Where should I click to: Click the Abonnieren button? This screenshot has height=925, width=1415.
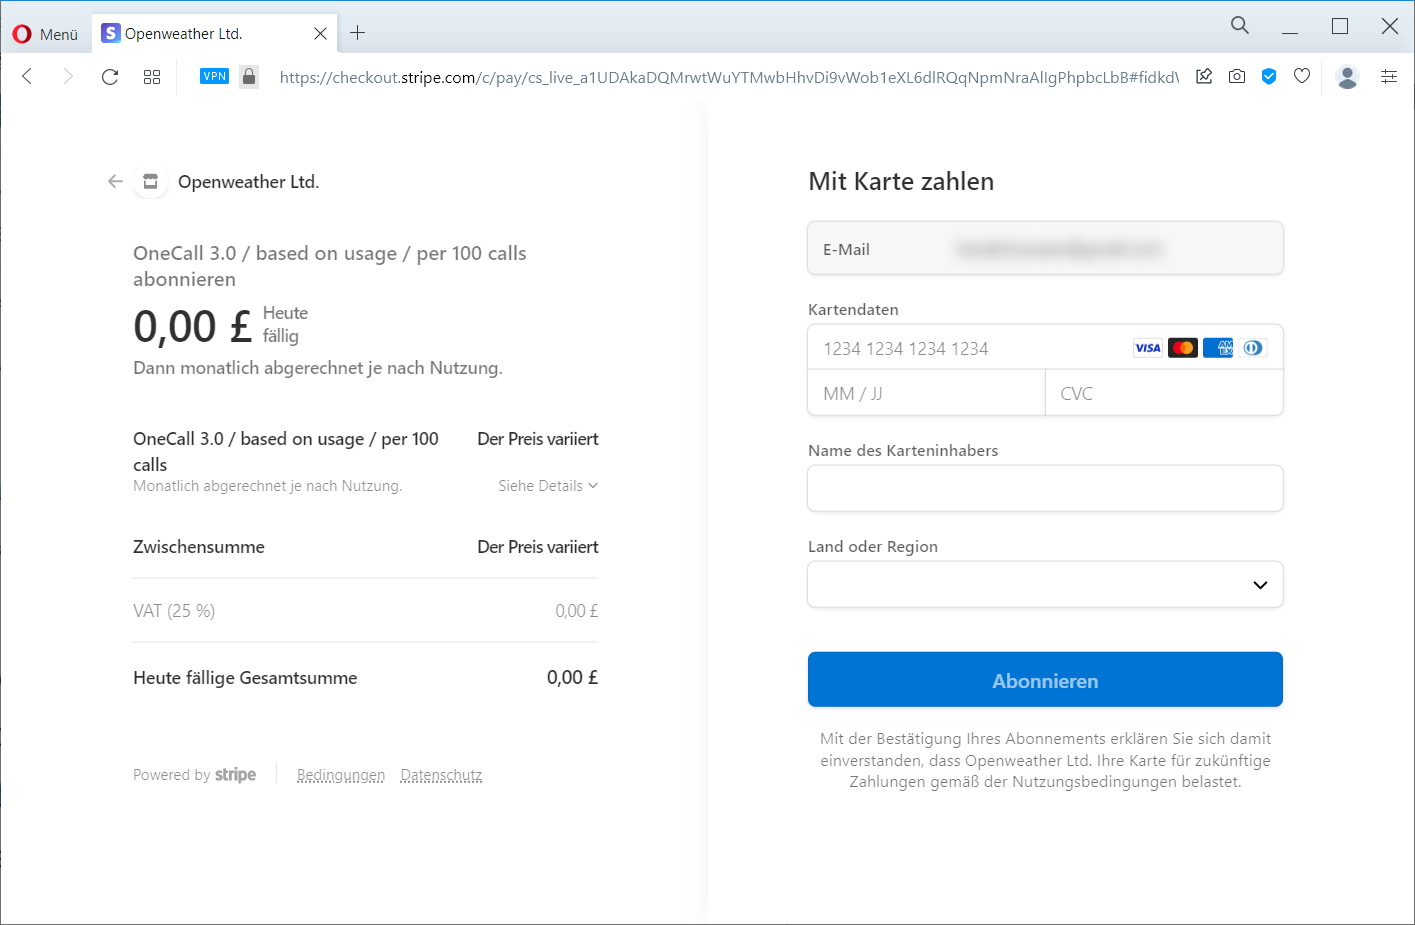coord(1045,680)
